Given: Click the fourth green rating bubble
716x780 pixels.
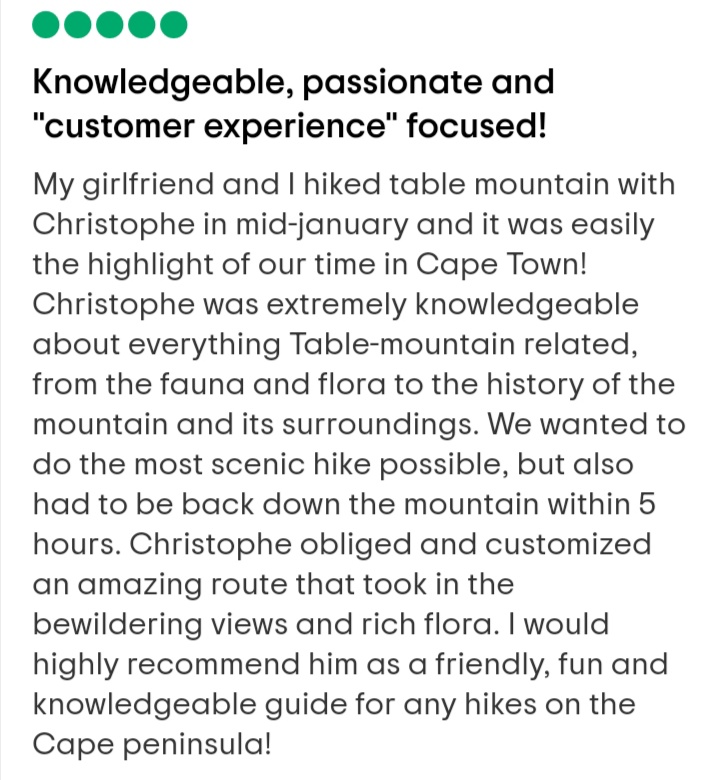Looking at the screenshot, I should click(141, 24).
